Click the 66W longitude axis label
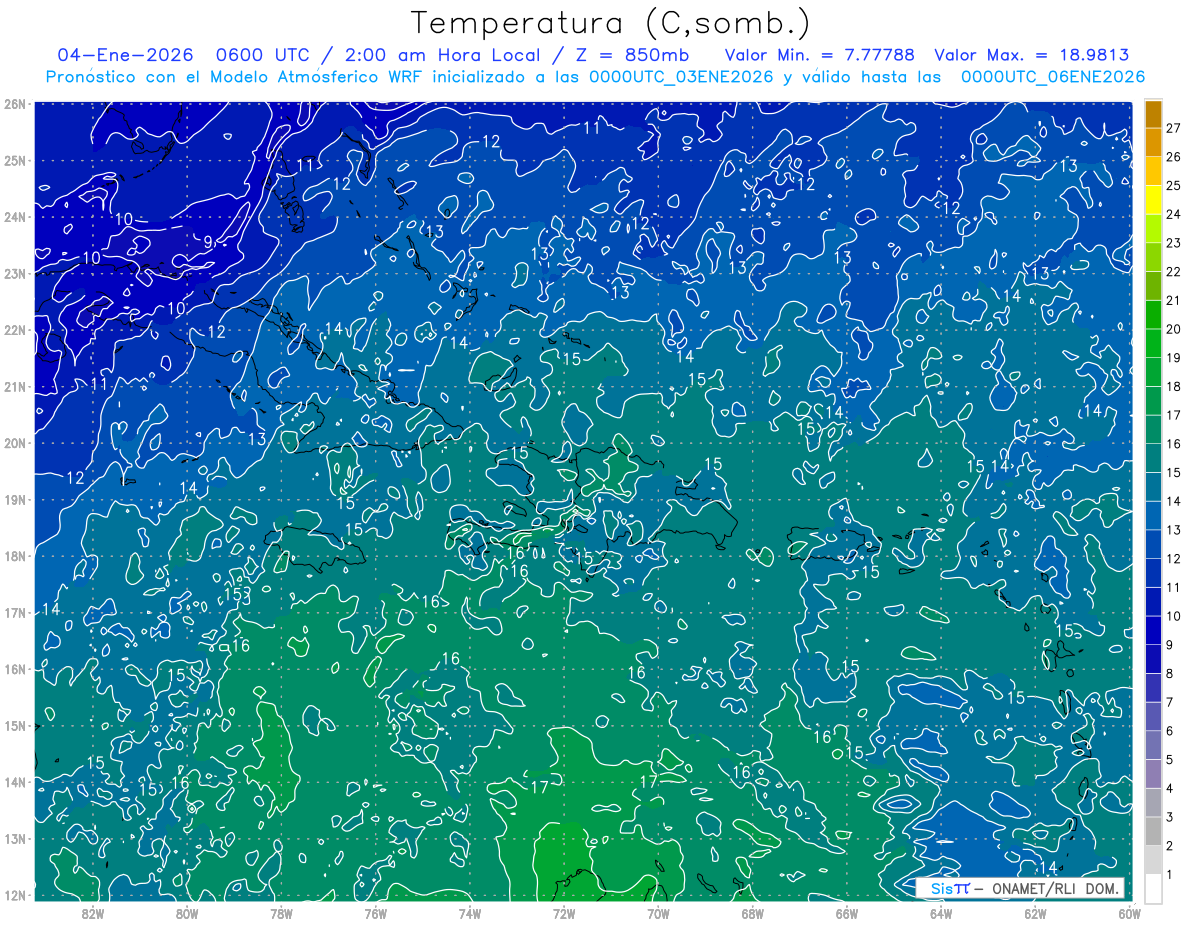Viewport: 1200px width, 927px height. (x=846, y=912)
